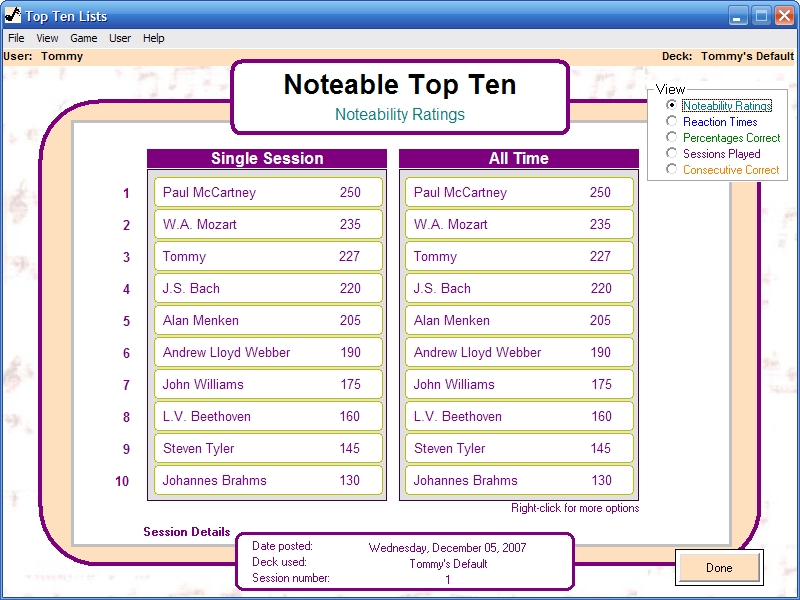The height and width of the screenshot is (600, 800).
Task: Click the Noteability Ratings subtitle under the title
Action: pos(400,114)
